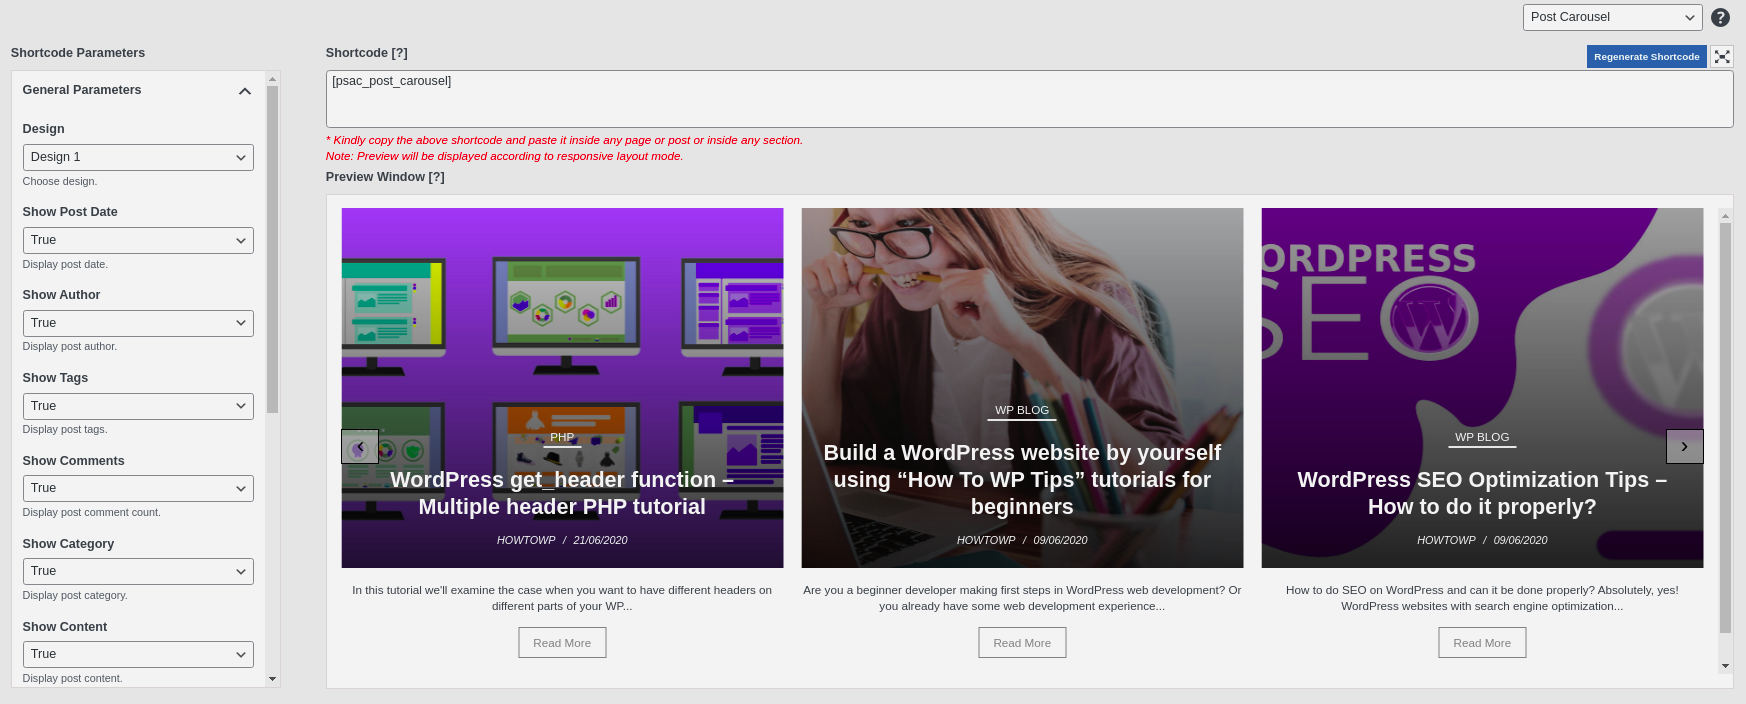Click the 'Choose design.' hint text
The image size is (1746, 704).
point(60,182)
